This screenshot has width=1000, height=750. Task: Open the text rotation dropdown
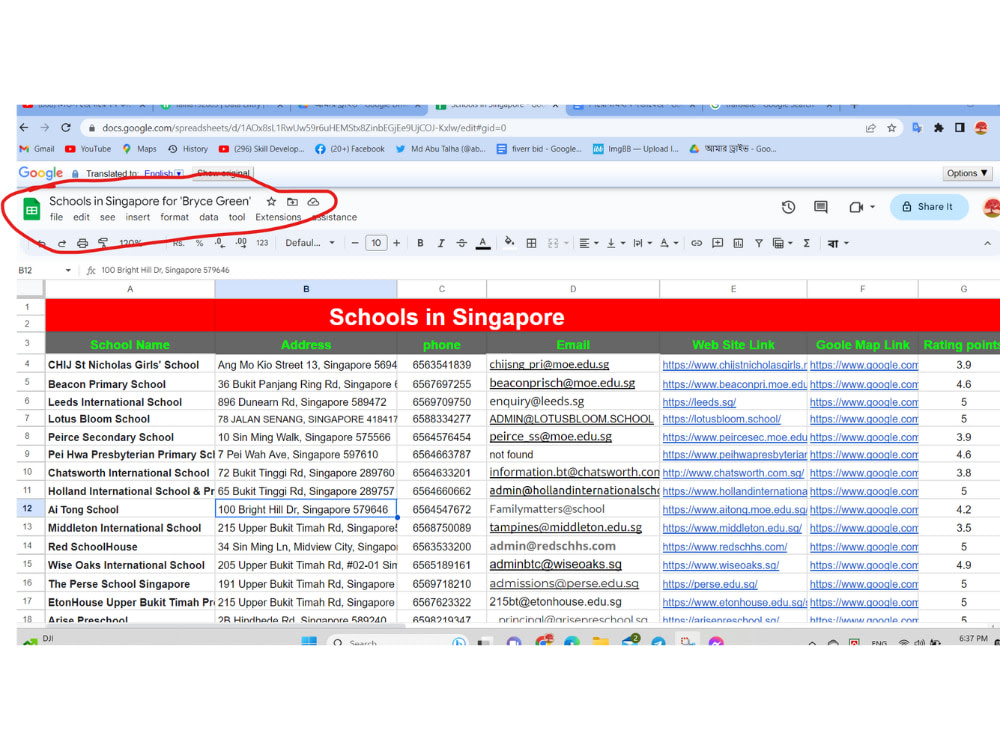[669, 243]
